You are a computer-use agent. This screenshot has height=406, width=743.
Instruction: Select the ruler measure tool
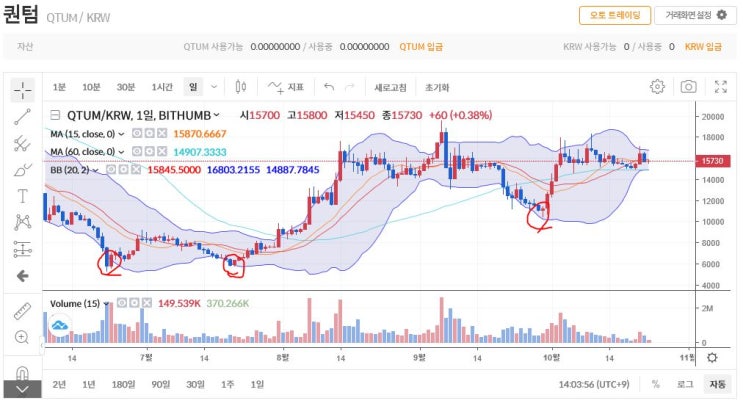pos(22,311)
